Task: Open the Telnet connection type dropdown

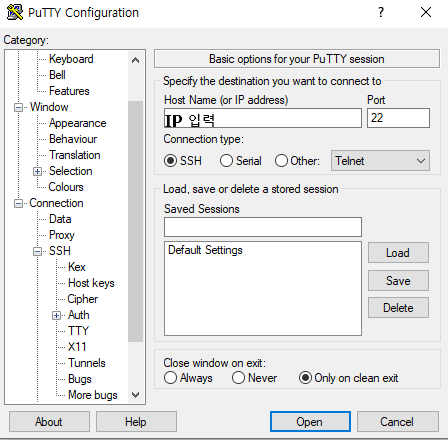Action: coord(380,161)
